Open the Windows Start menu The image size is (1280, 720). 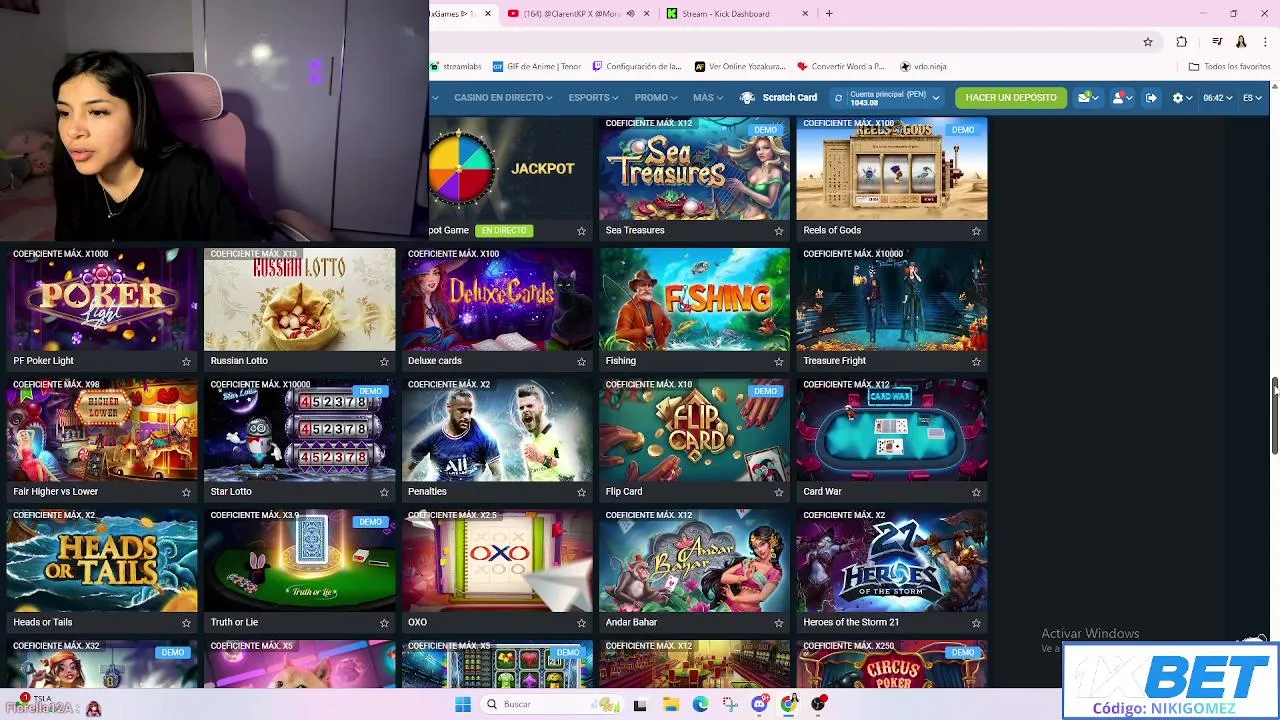[x=463, y=705]
